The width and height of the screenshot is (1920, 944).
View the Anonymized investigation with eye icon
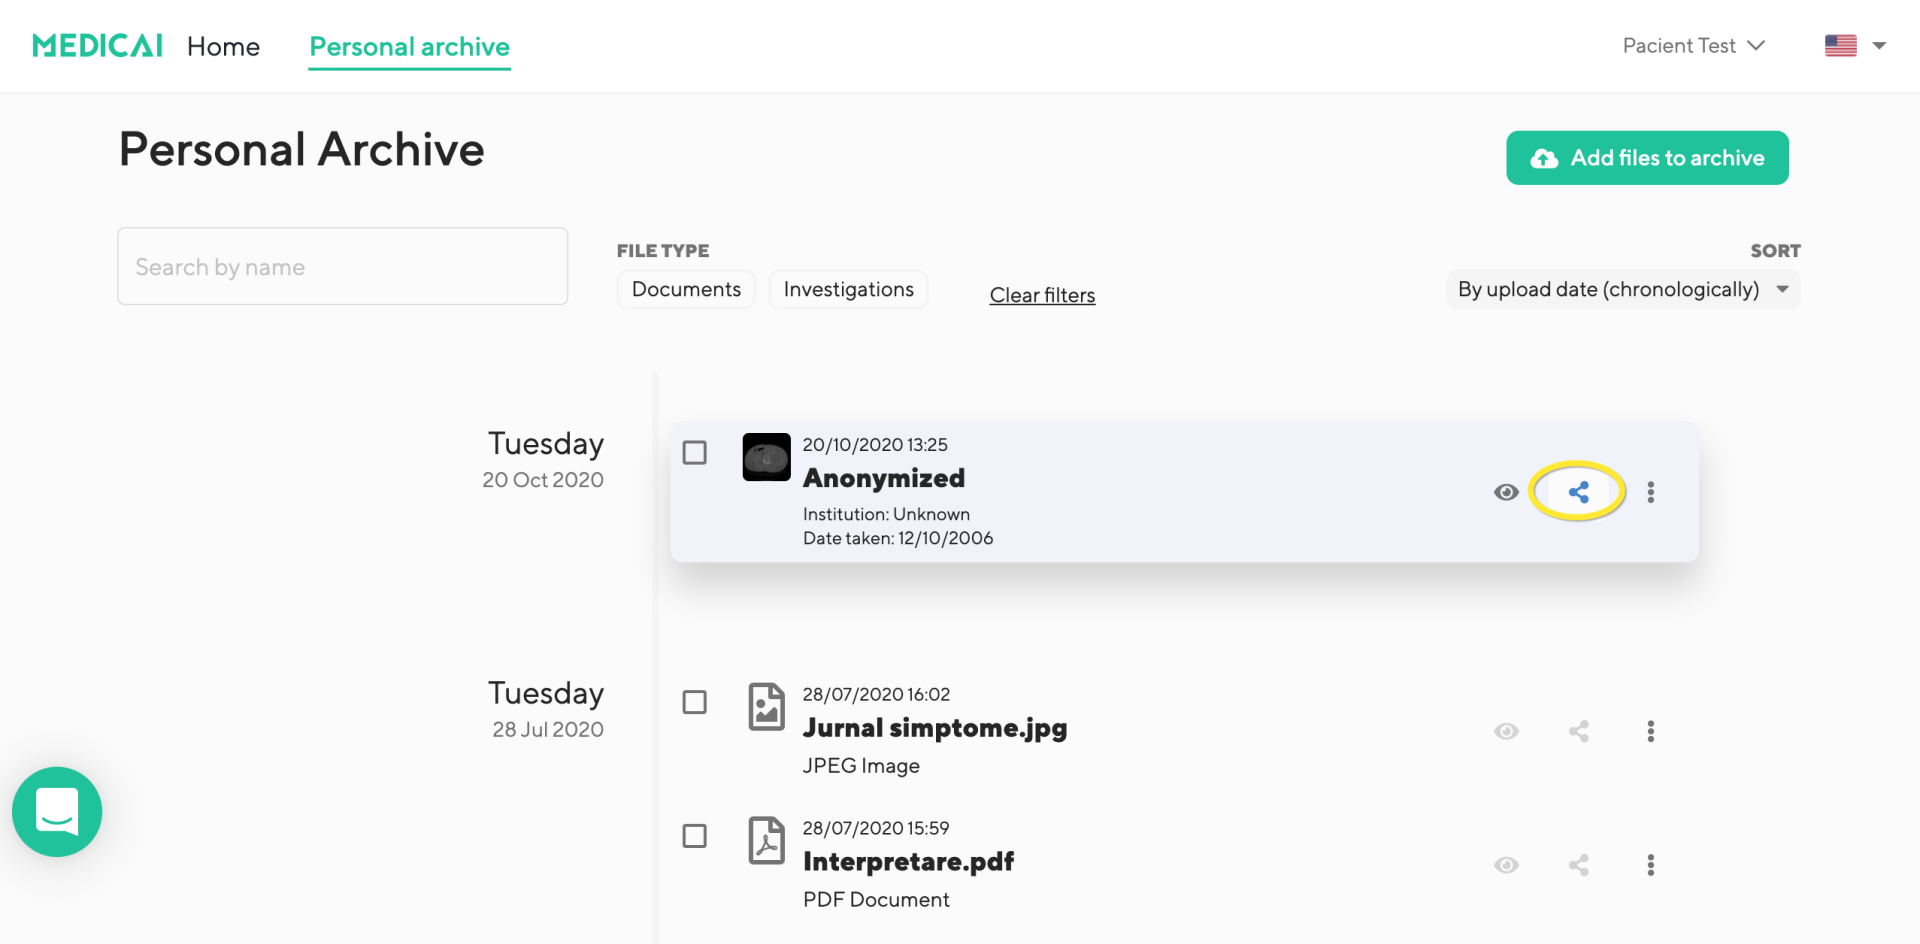click(1506, 492)
